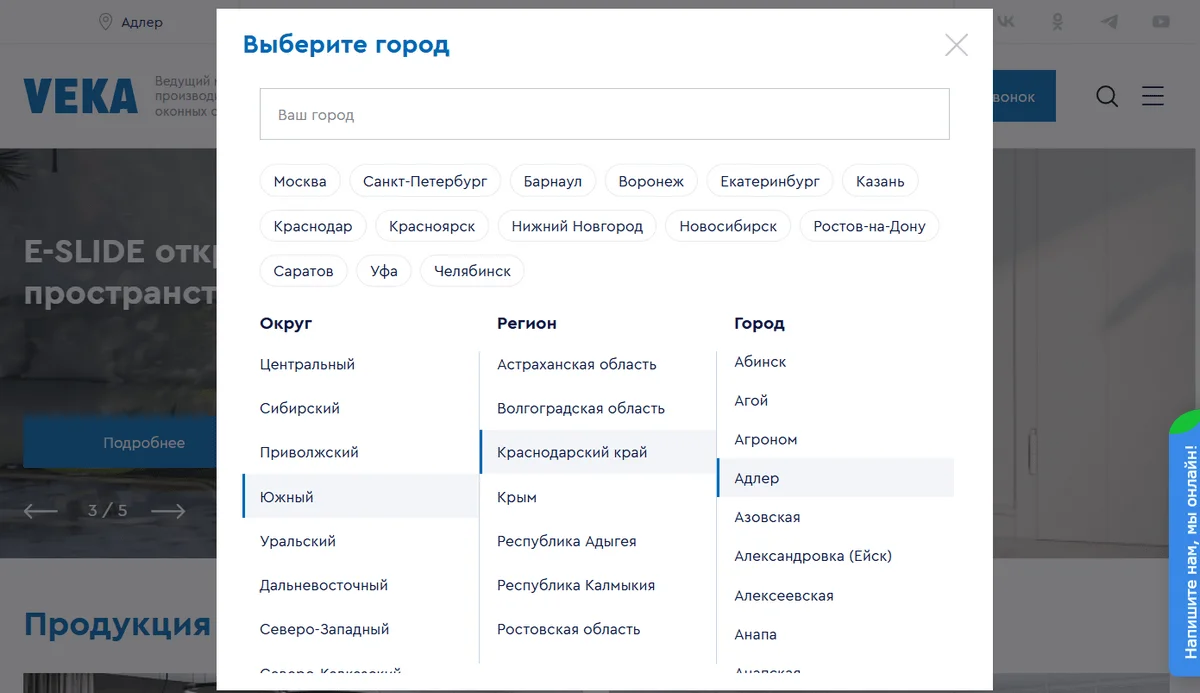1200x693 pixels.
Task: Choose Барнаул city chip
Action: point(553,181)
